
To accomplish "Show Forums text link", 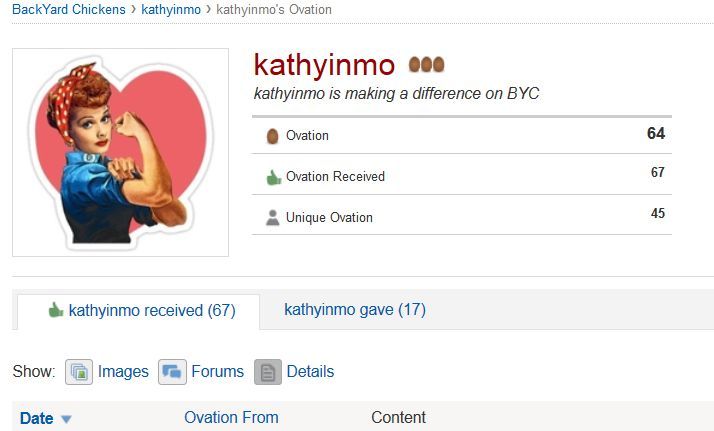I will coord(217,372).
